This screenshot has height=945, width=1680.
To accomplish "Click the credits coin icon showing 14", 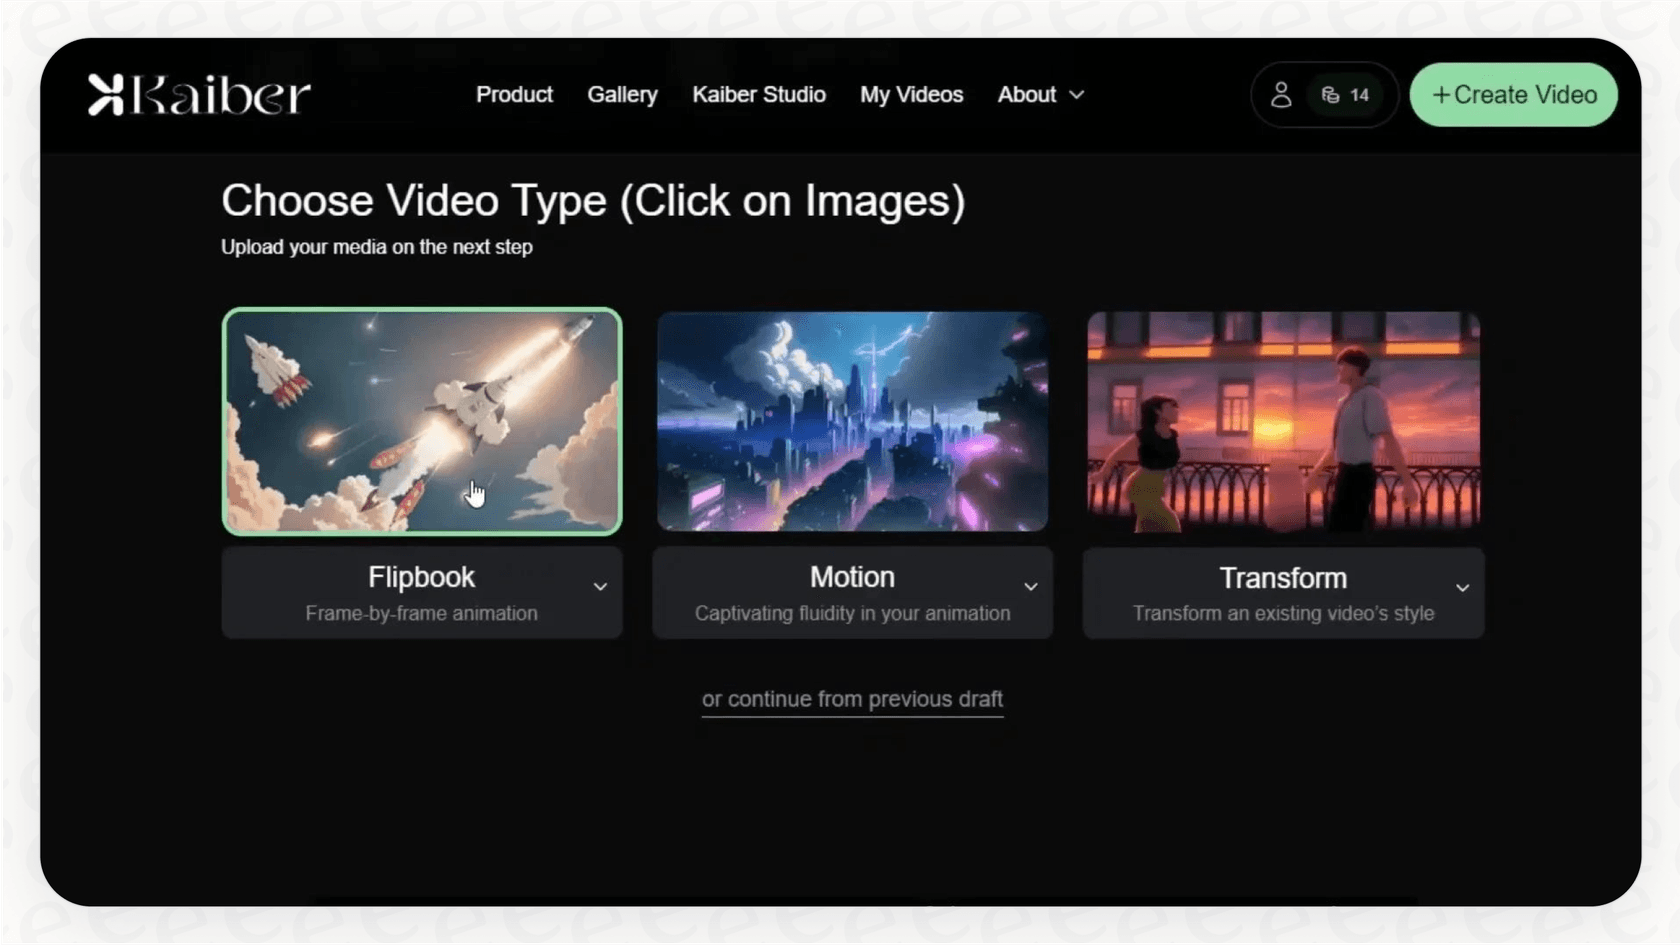I will click(1329, 95).
